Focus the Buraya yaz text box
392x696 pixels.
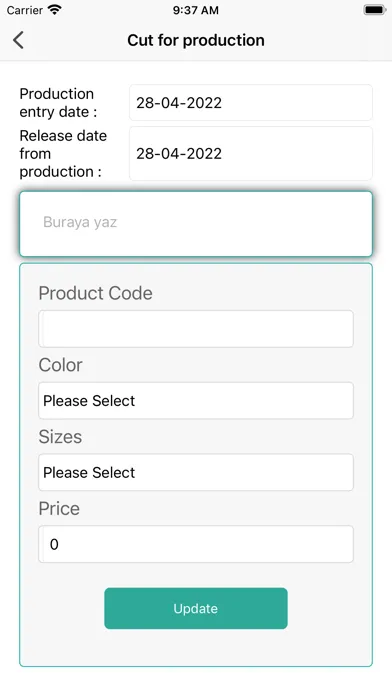tap(196, 224)
